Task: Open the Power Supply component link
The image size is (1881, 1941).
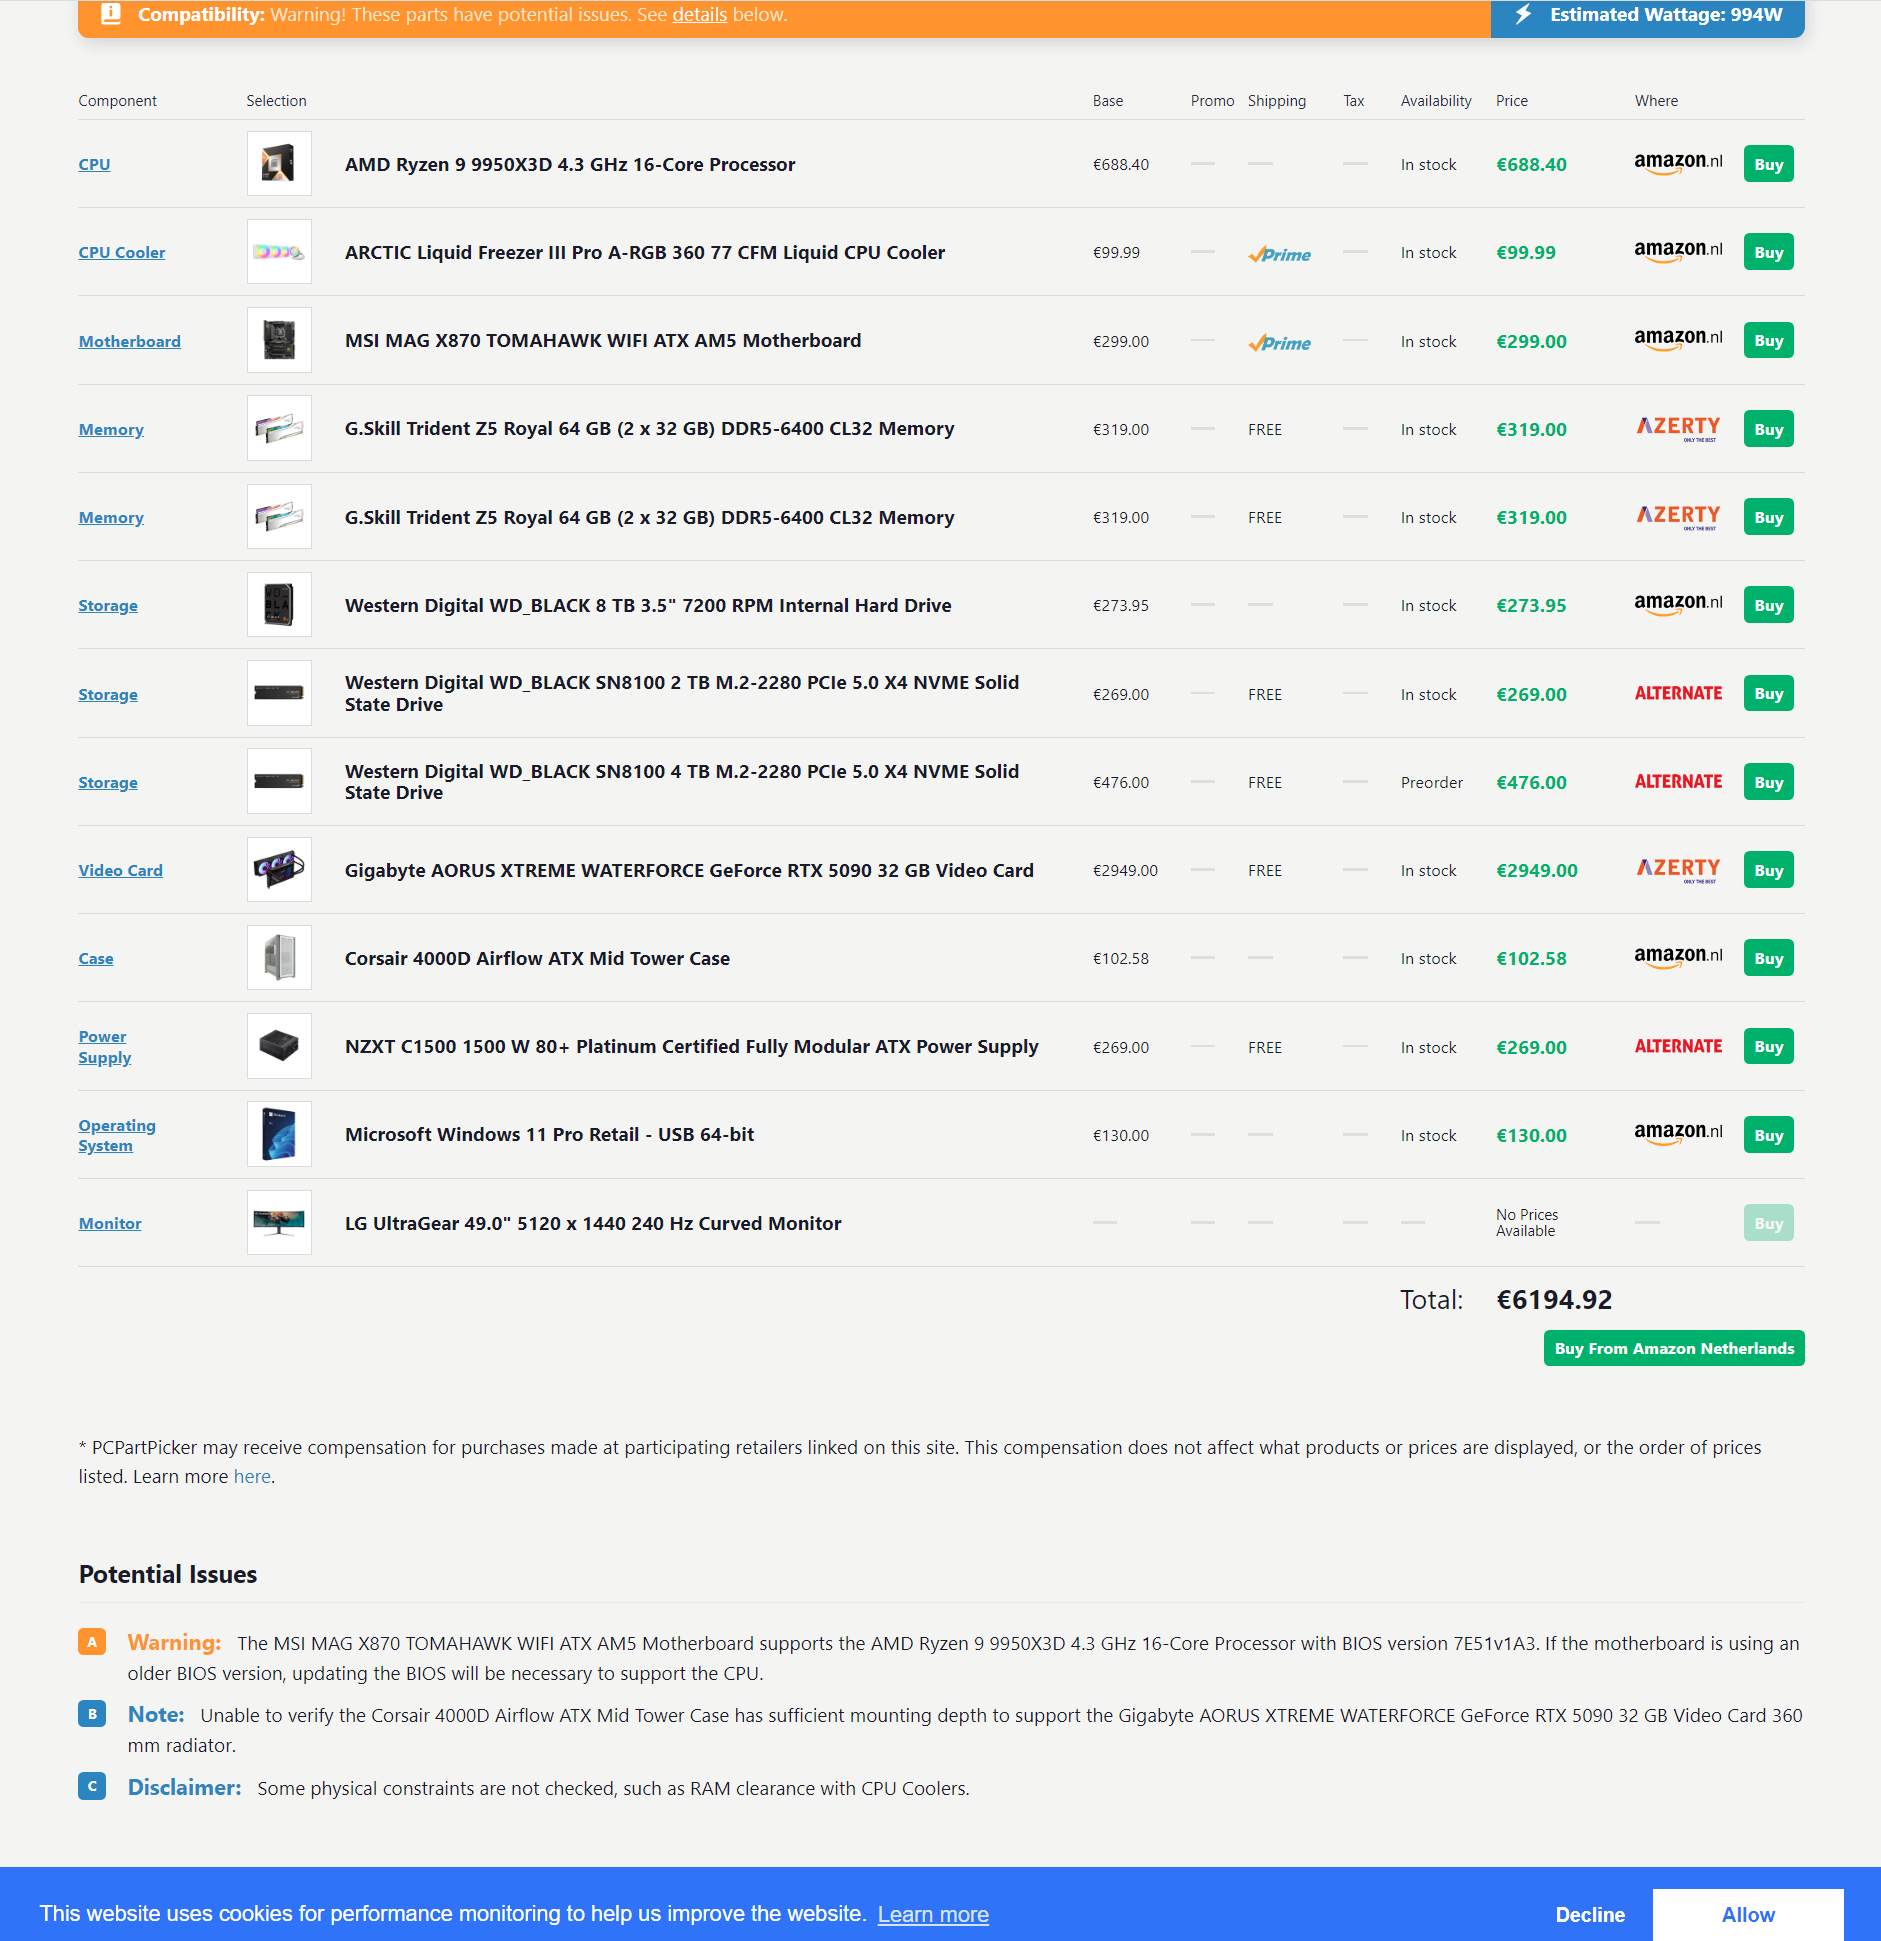Action: point(104,1047)
